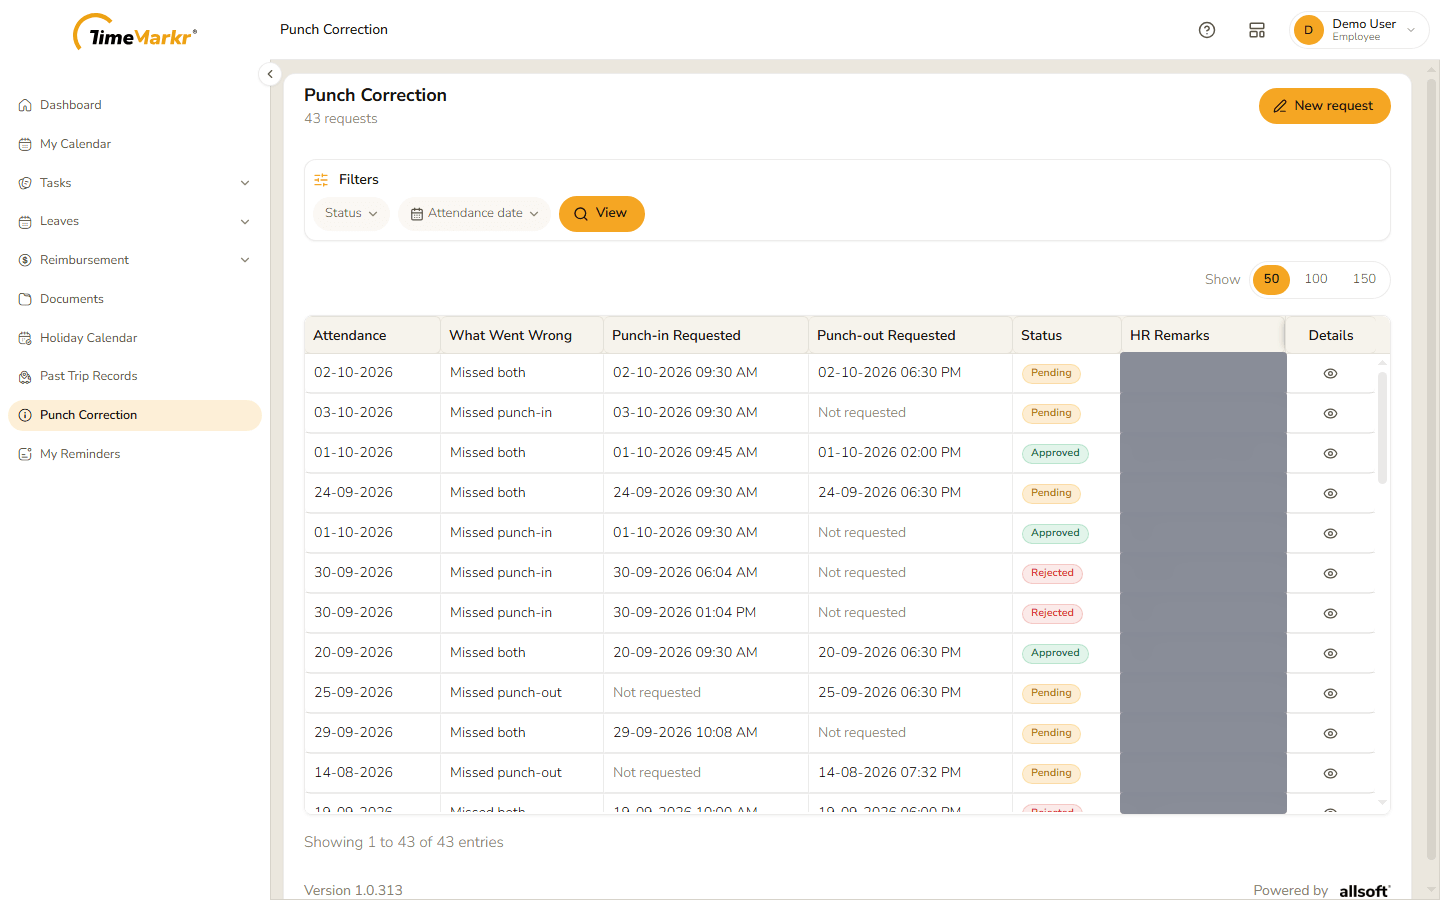Open Past Trip Records icon

point(25,377)
